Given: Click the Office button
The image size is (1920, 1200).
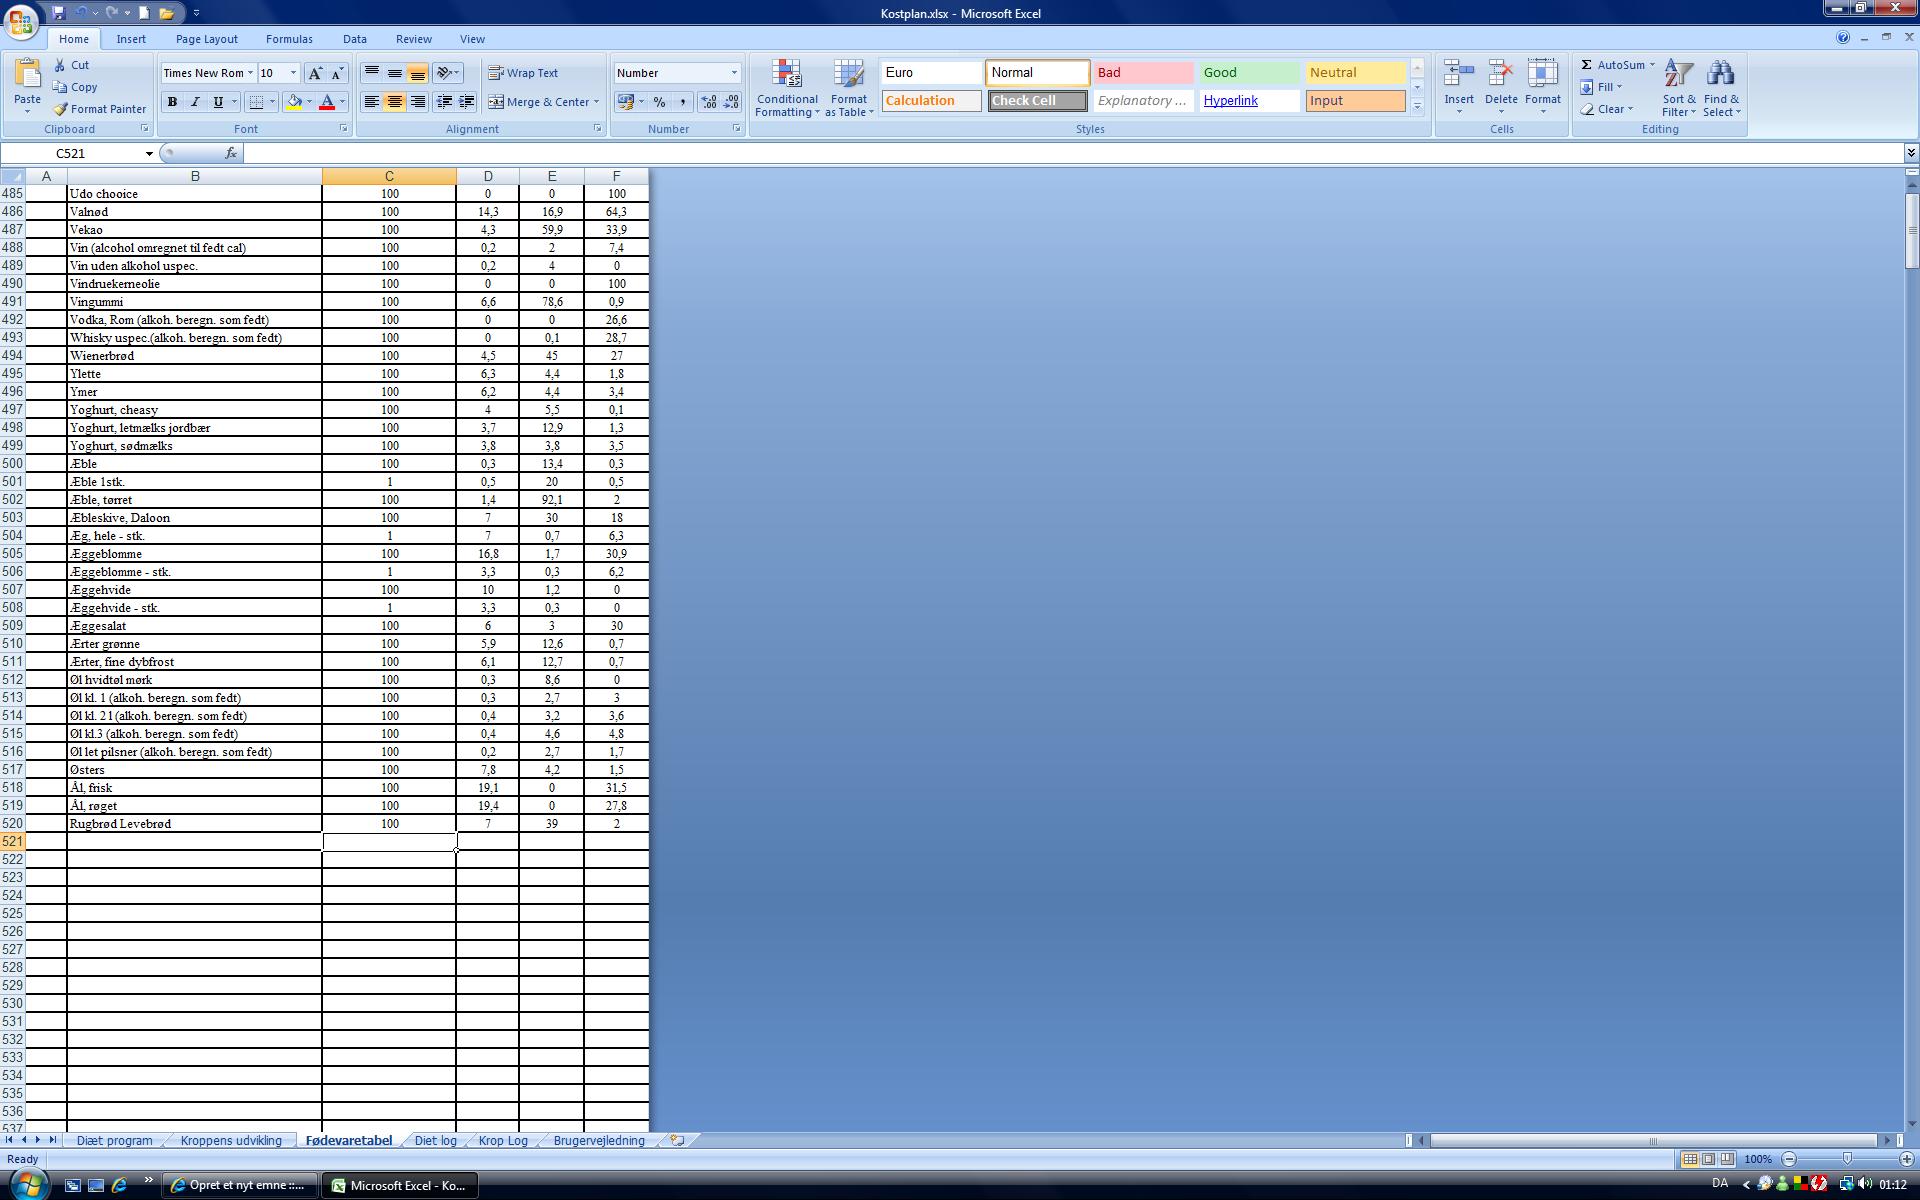Looking at the screenshot, I should pyautogui.click(x=21, y=20).
